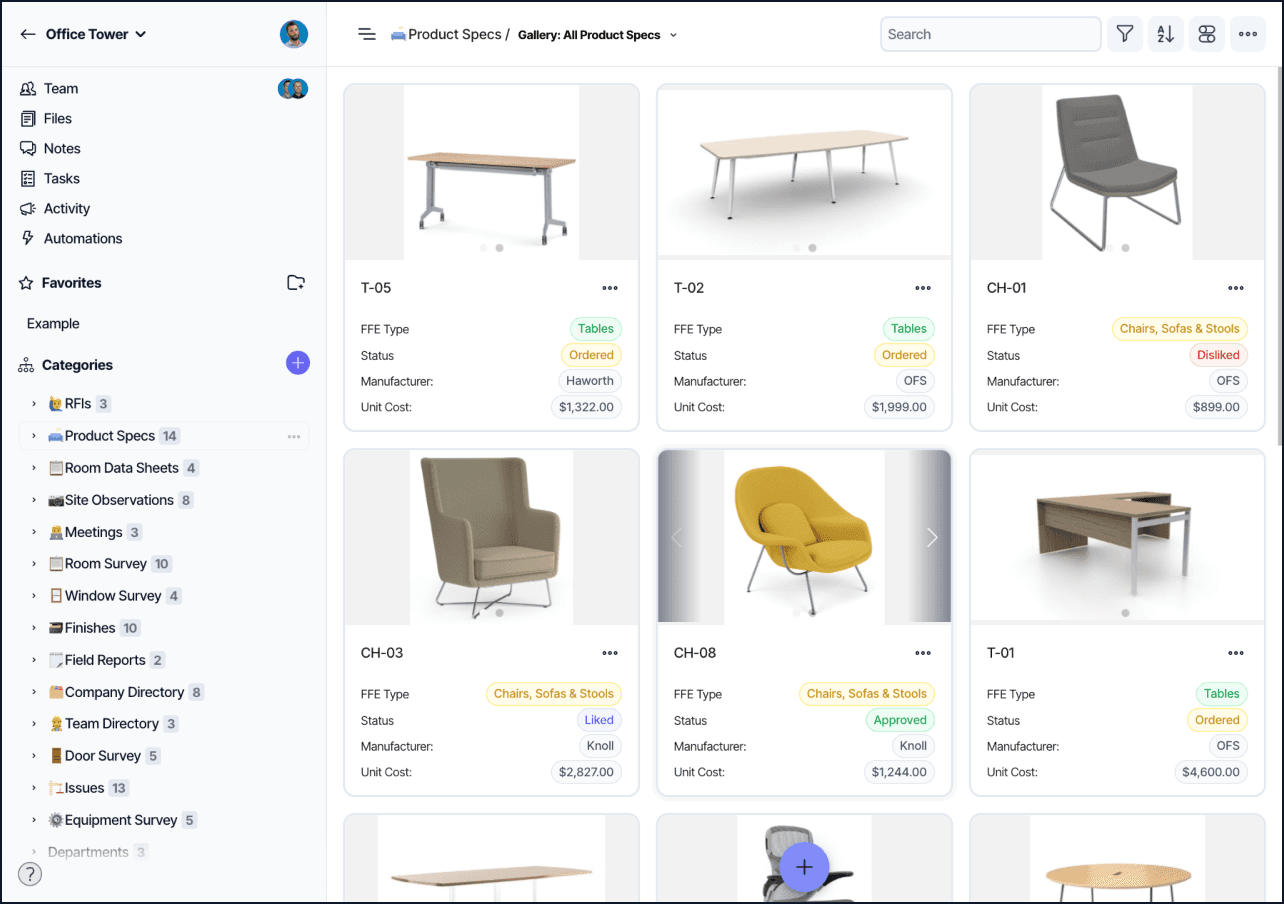Click the floating add record plus button

(805, 867)
